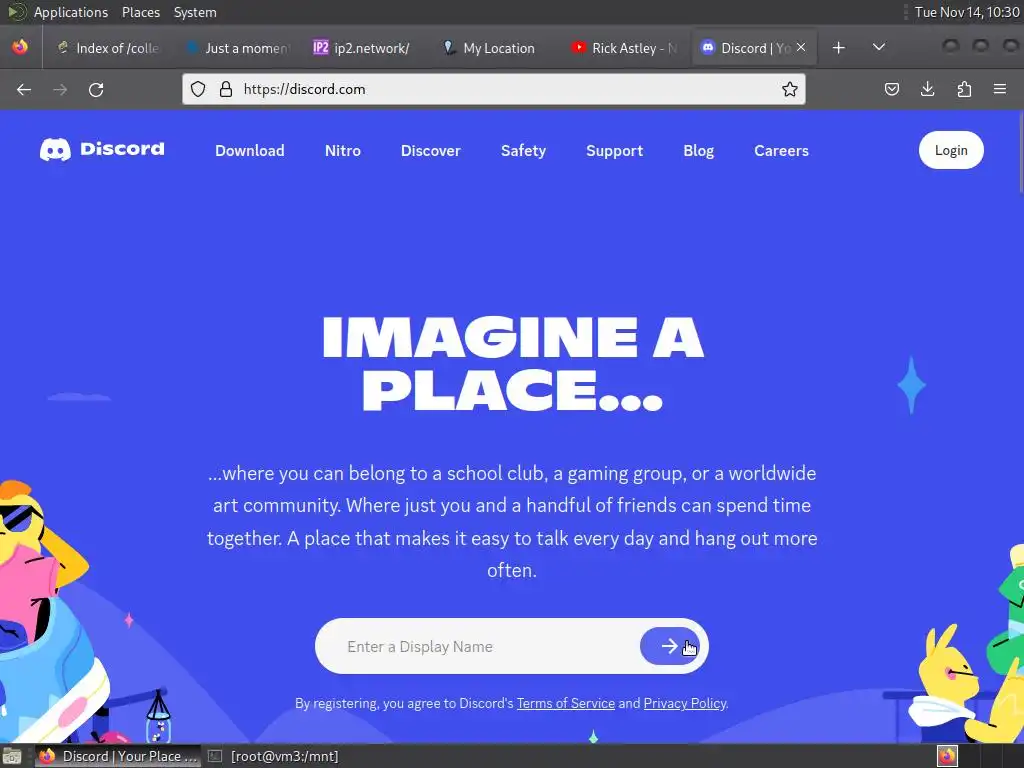This screenshot has width=1024, height=768.
Task: Click the white Login button
Action: coord(951,150)
